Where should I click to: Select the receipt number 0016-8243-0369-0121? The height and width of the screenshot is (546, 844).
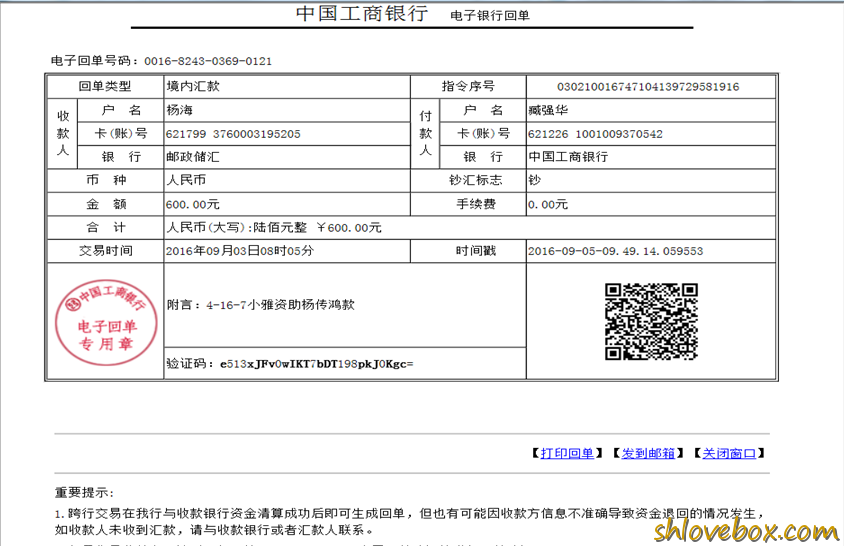[x=208, y=61]
